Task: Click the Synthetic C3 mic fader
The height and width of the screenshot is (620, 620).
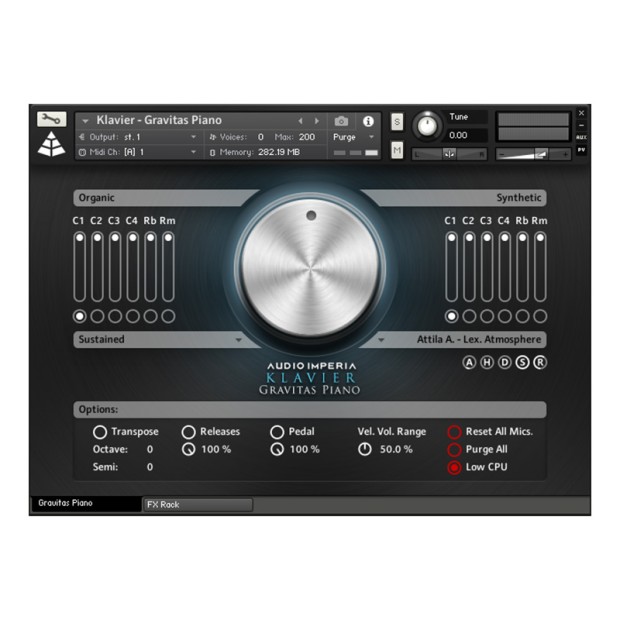Action: click(487, 267)
